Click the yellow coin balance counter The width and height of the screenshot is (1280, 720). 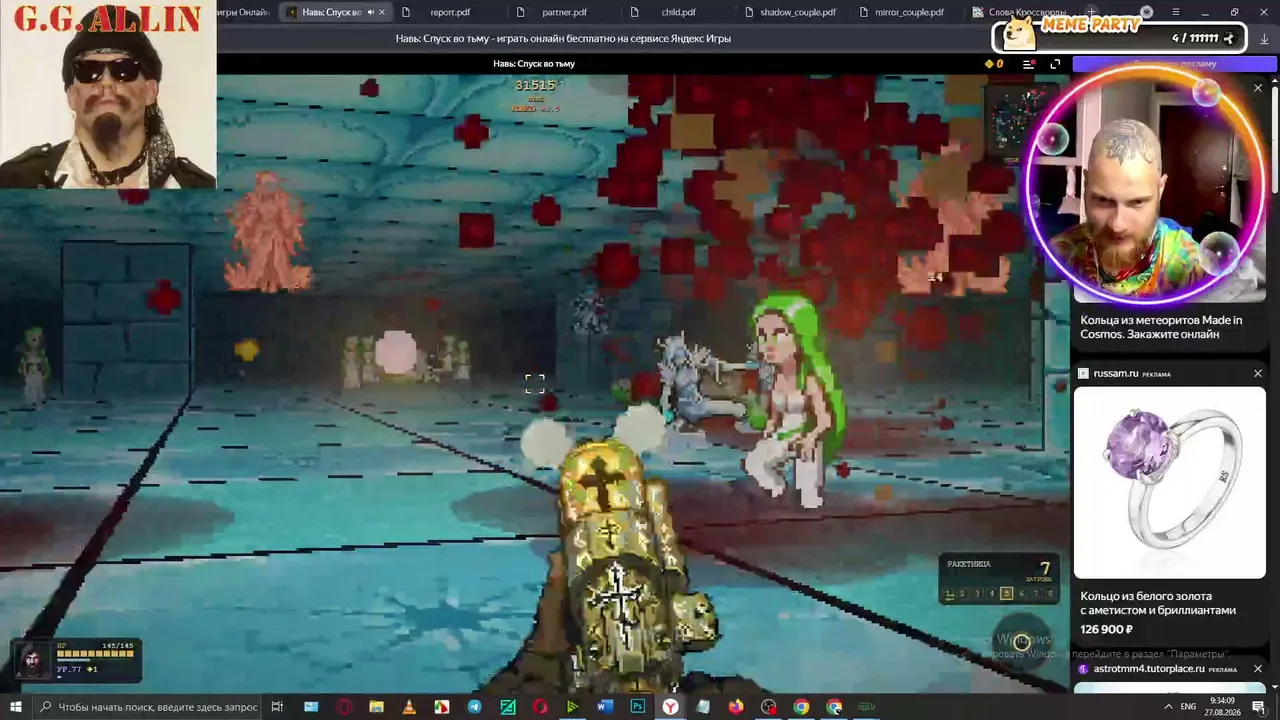click(994, 64)
